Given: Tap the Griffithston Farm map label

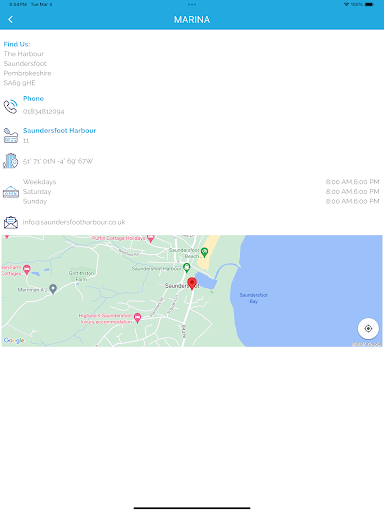Looking at the screenshot, I should coord(82,276).
